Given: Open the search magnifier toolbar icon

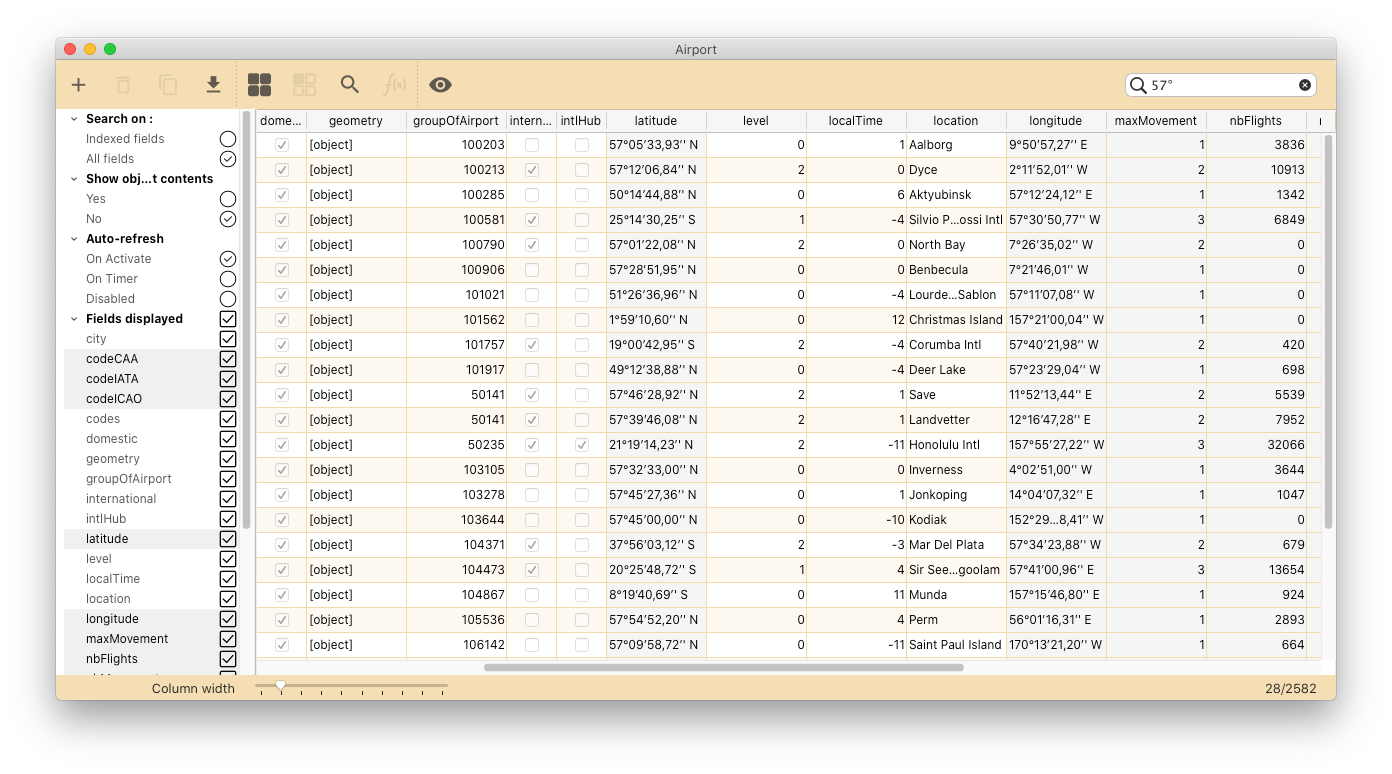Looking at the screenshot, I should [x=349, y=85].
